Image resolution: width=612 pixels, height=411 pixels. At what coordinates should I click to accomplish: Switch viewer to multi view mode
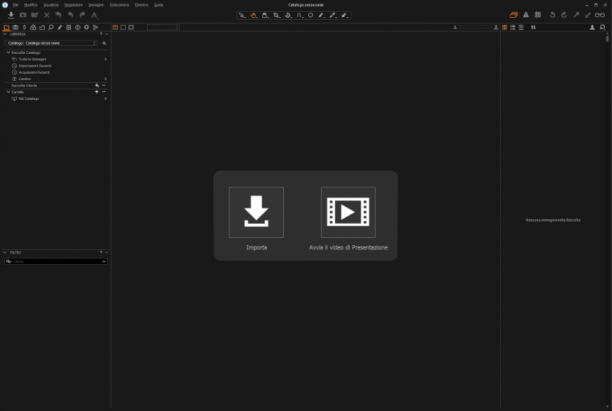115,27
